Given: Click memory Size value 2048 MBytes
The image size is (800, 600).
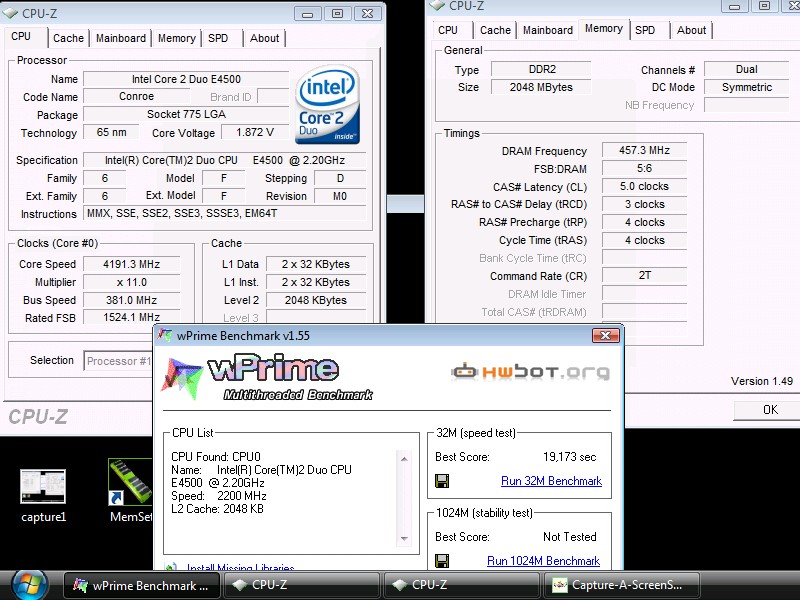Looking at the screenshot, I should click(x=541, y=87).
